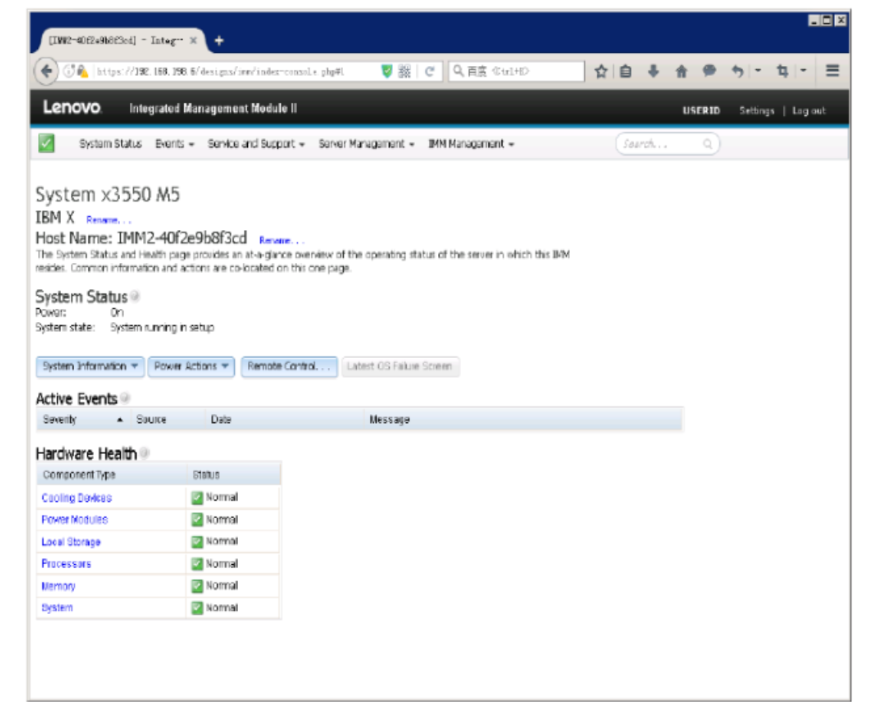Click the reload page icon
The image size is (875, 706).
[x=429, y=71]
